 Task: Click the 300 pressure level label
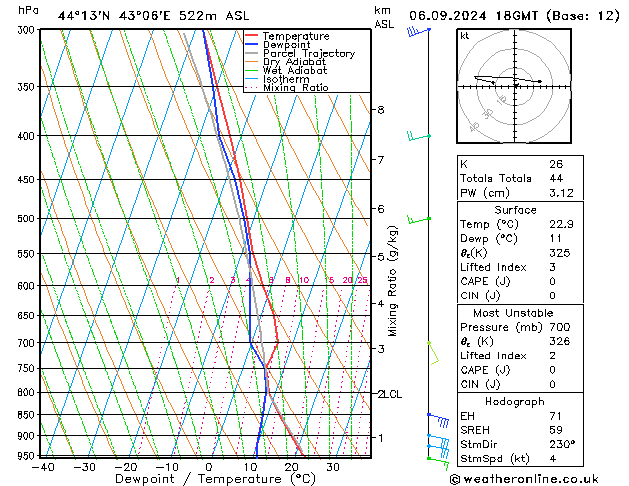[28, 30]
